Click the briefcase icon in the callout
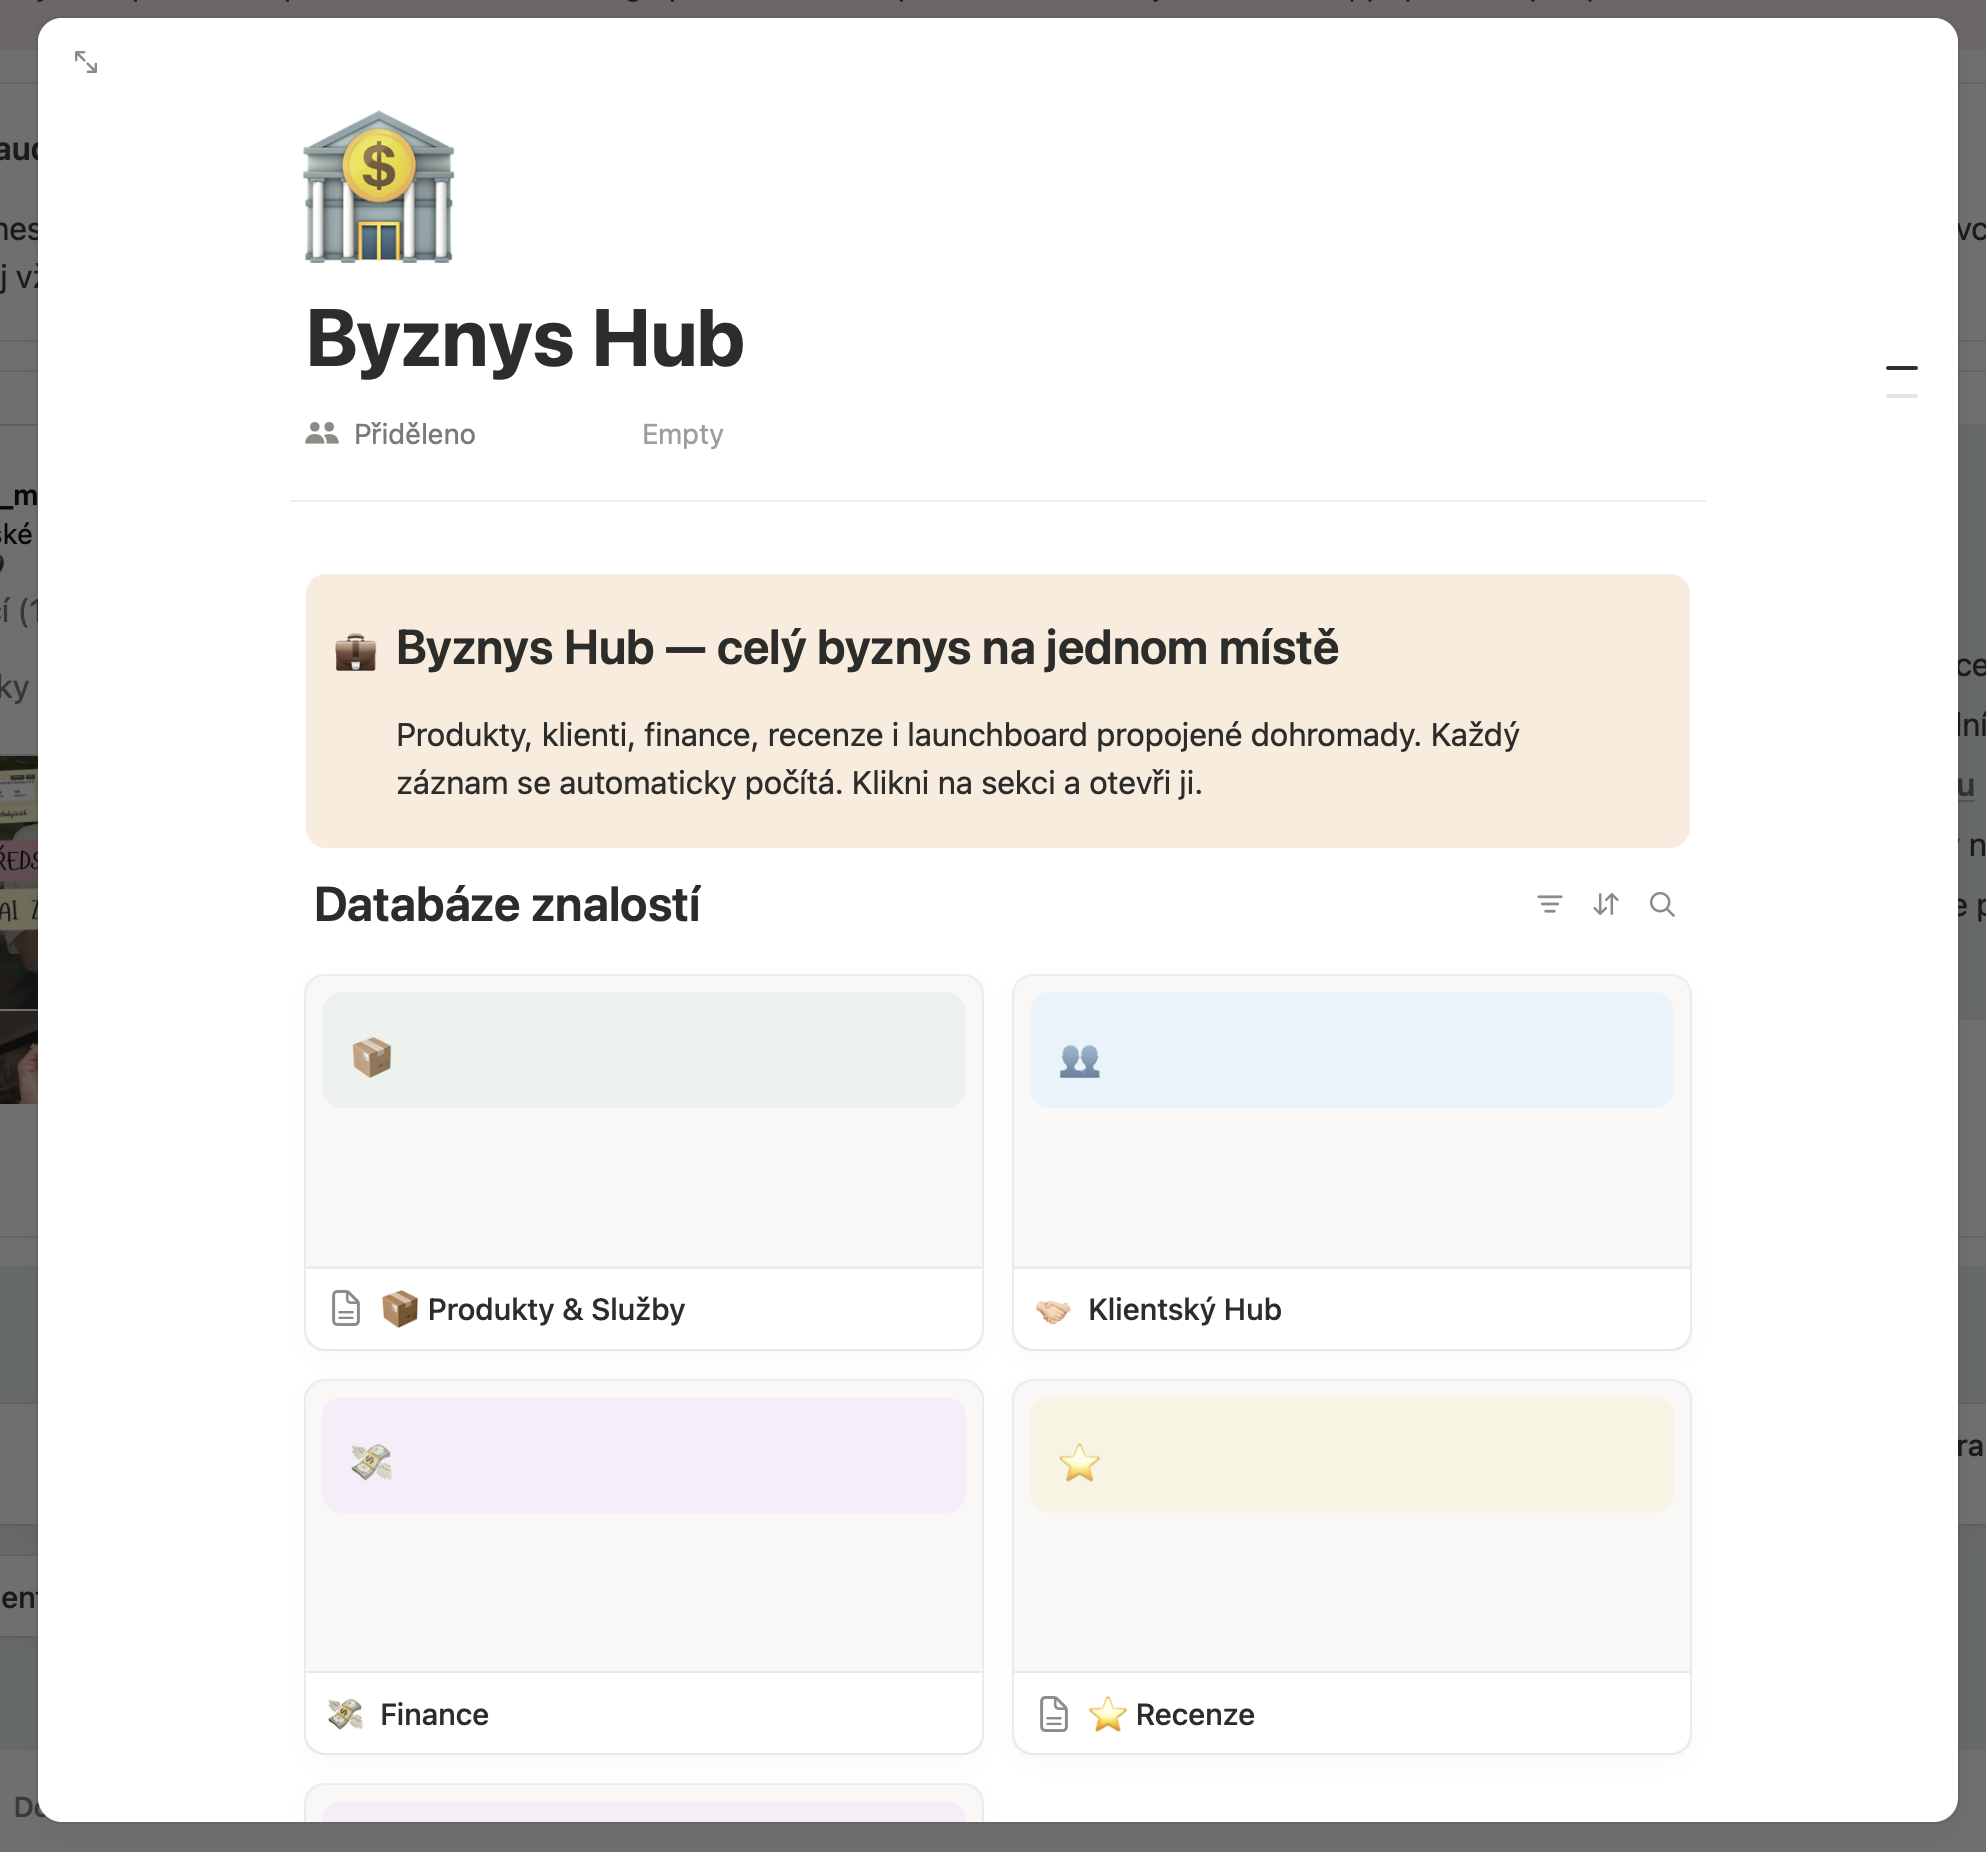 (x=355, y=652)
